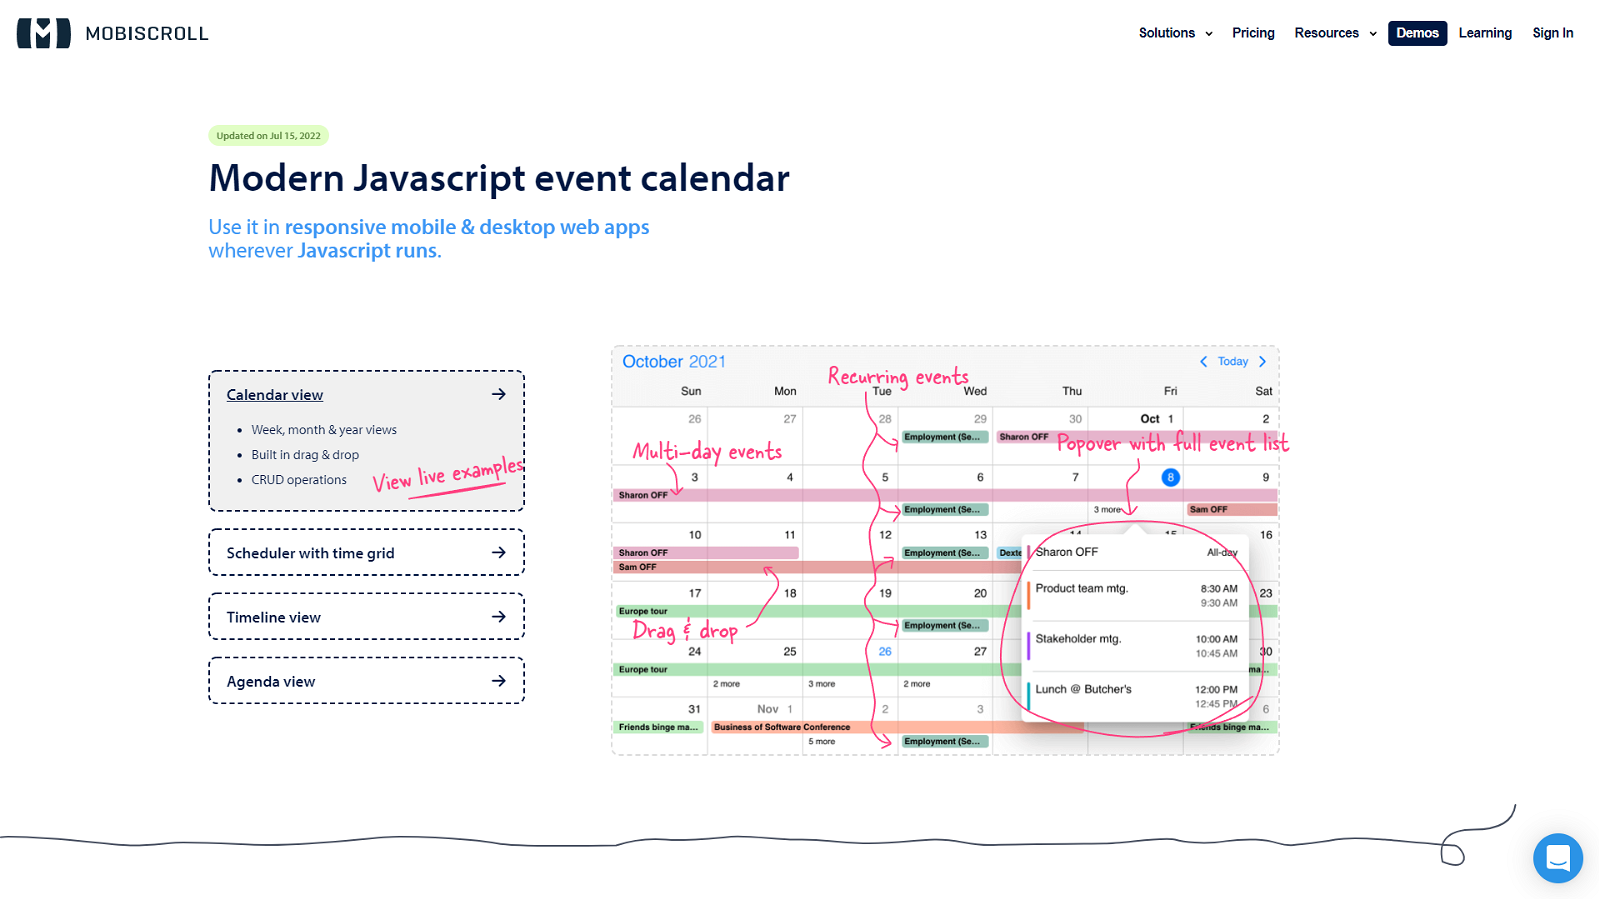Click the Product team mtg. popover event
This screenshot has height=900, width=1600.
(1135, 595)
